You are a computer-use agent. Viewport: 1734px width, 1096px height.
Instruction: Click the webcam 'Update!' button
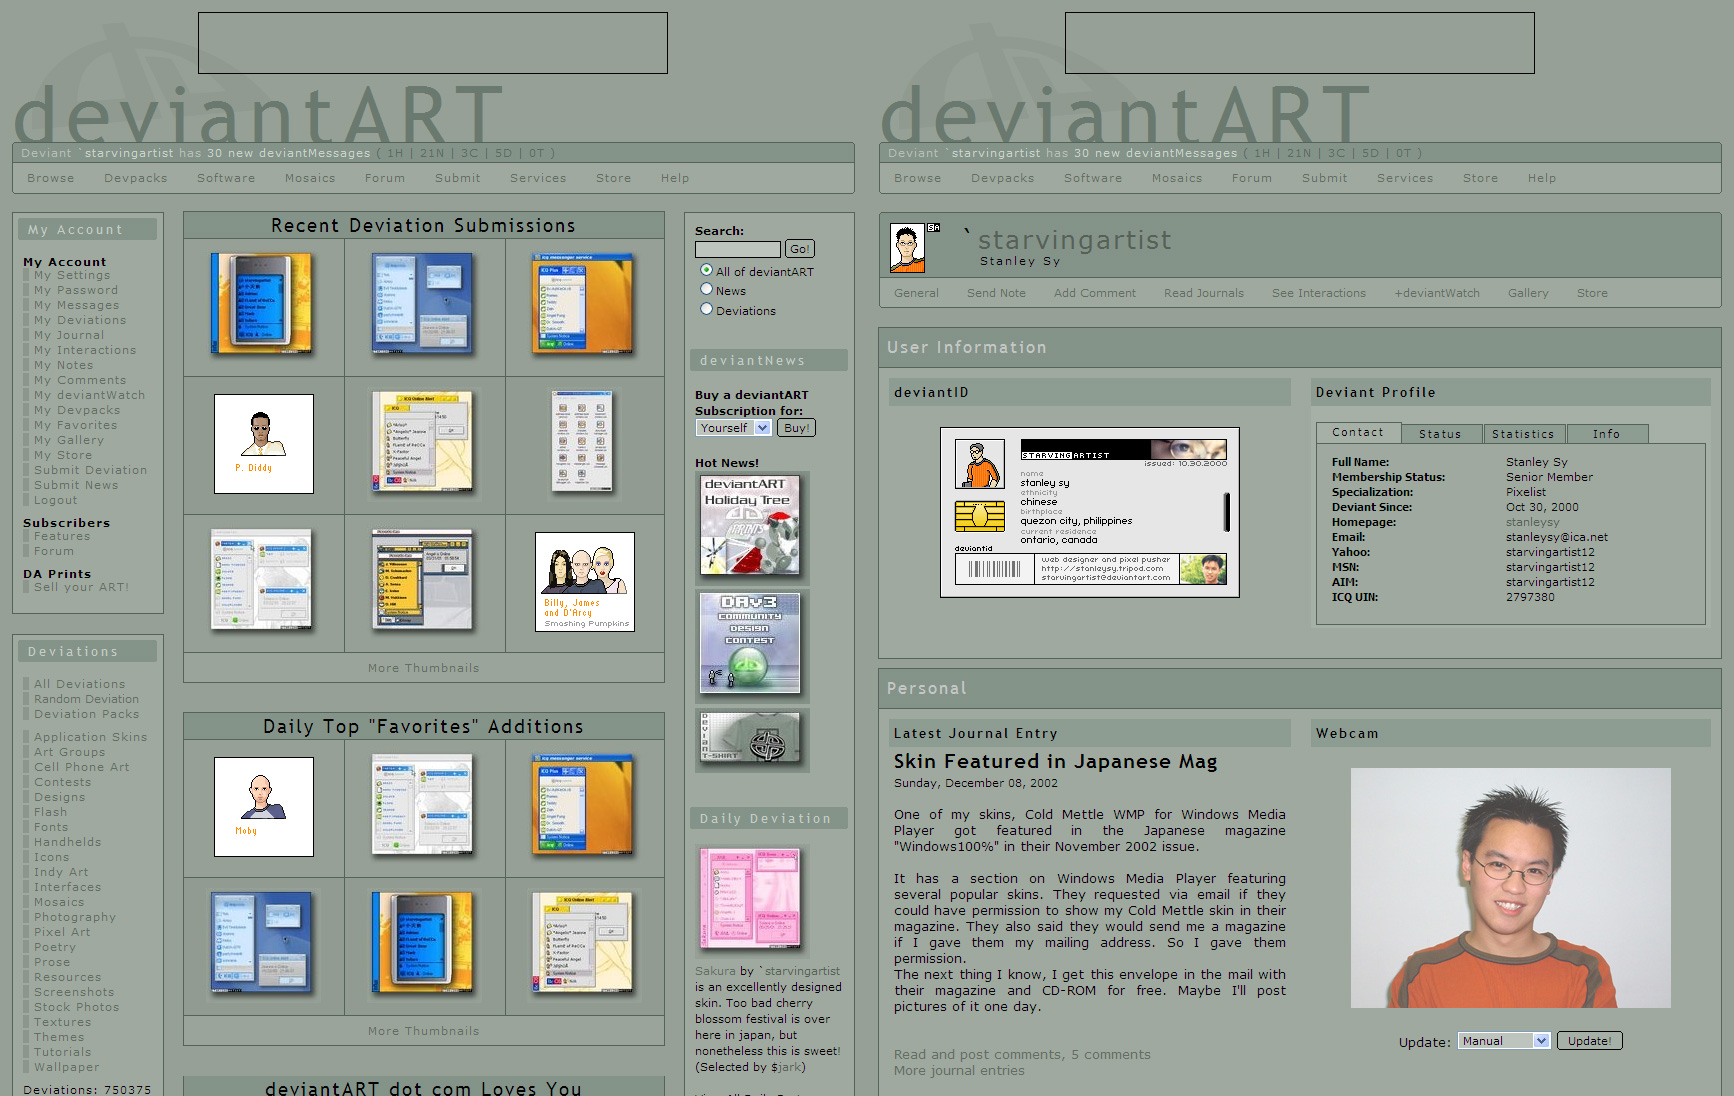pyautogui.click(x=1590, y=1041)
